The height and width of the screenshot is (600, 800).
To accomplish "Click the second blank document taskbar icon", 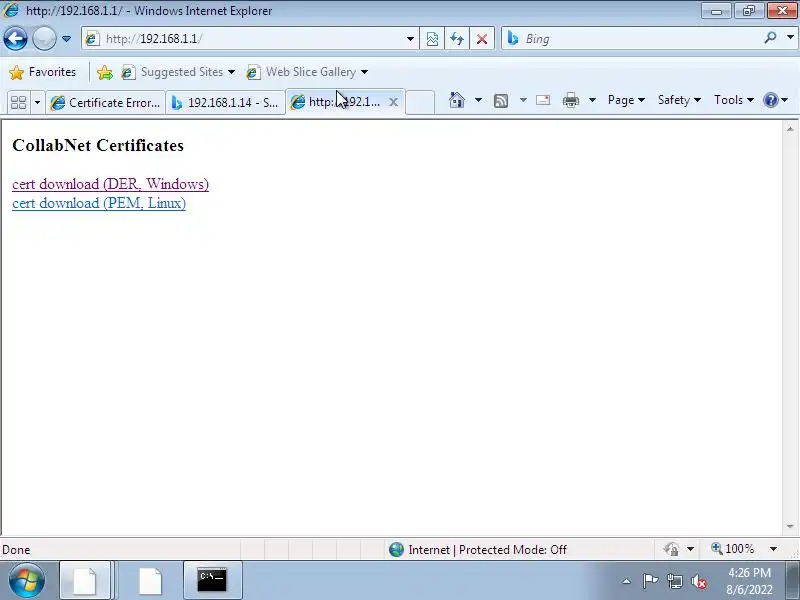I will click(151, 581).
